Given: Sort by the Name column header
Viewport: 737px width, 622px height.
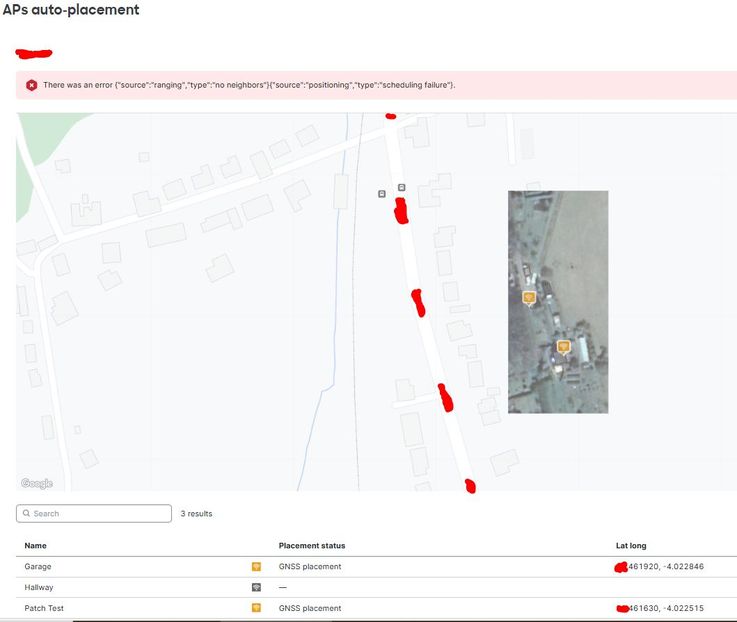Looking at the screenshot, I should click(36, 546).
